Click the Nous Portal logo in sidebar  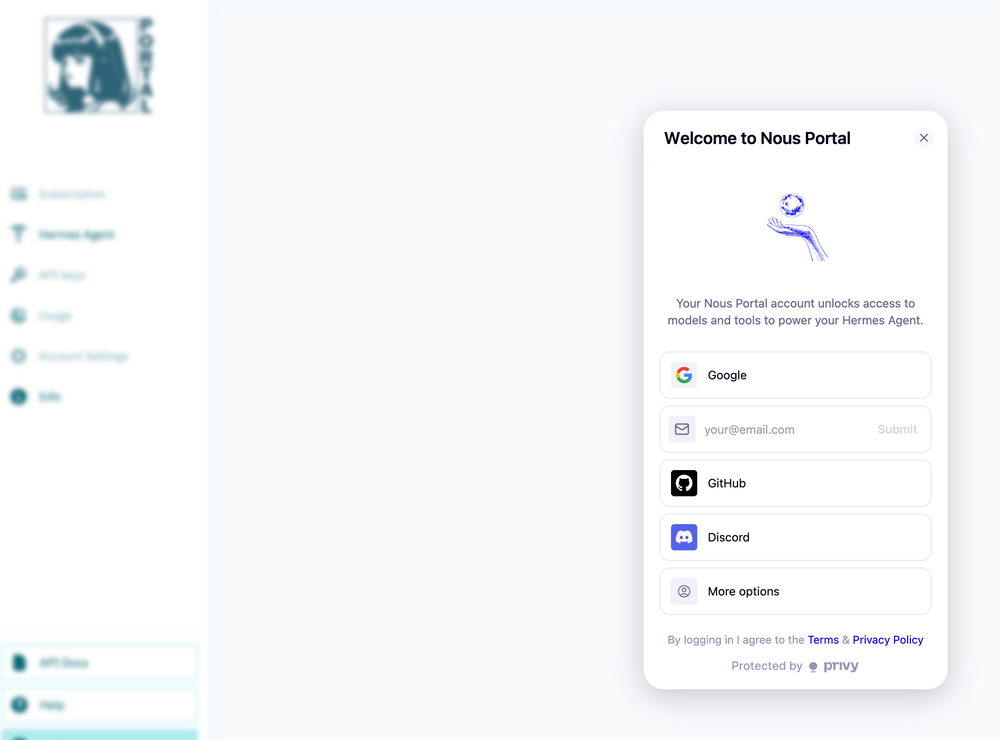pos(99,66)
